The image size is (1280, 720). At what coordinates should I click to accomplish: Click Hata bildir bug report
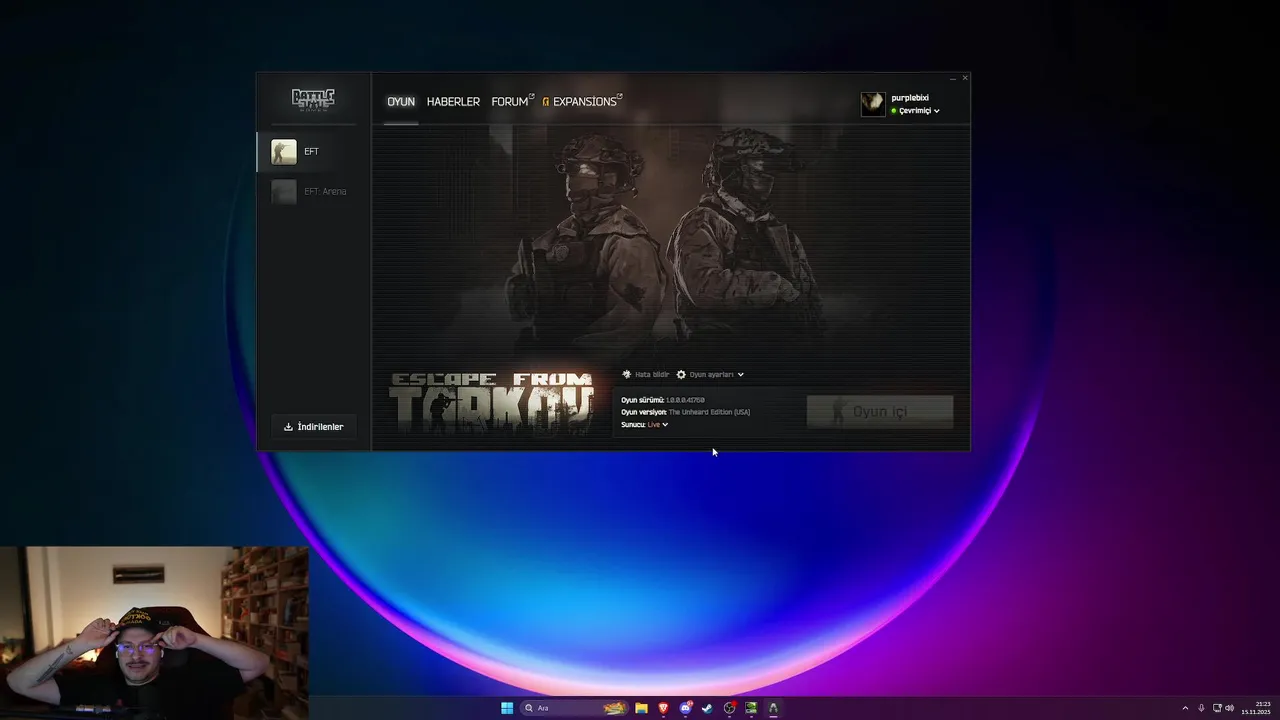coord(645,374)
